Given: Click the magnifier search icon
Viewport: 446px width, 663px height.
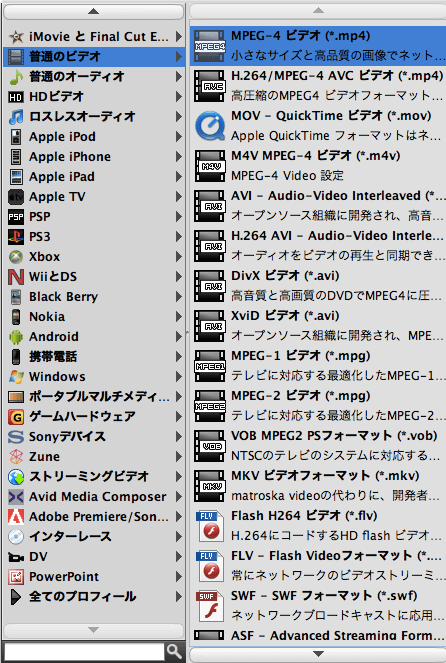Looking at the screenshot, I should point(174,651).
